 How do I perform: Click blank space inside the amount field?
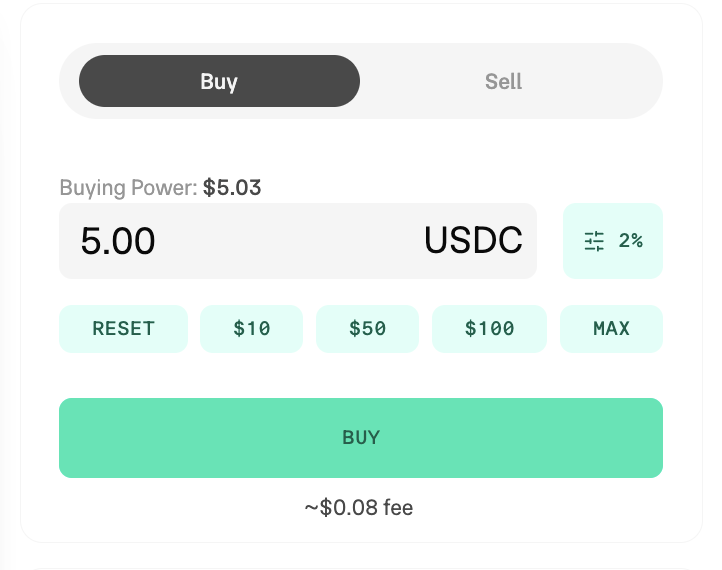(290, 241)
